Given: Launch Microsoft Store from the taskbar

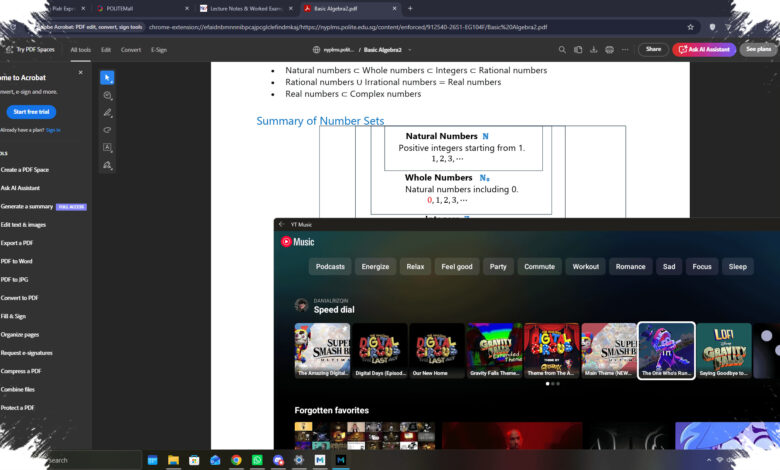Looking at the screenshot, I should 194,460.
